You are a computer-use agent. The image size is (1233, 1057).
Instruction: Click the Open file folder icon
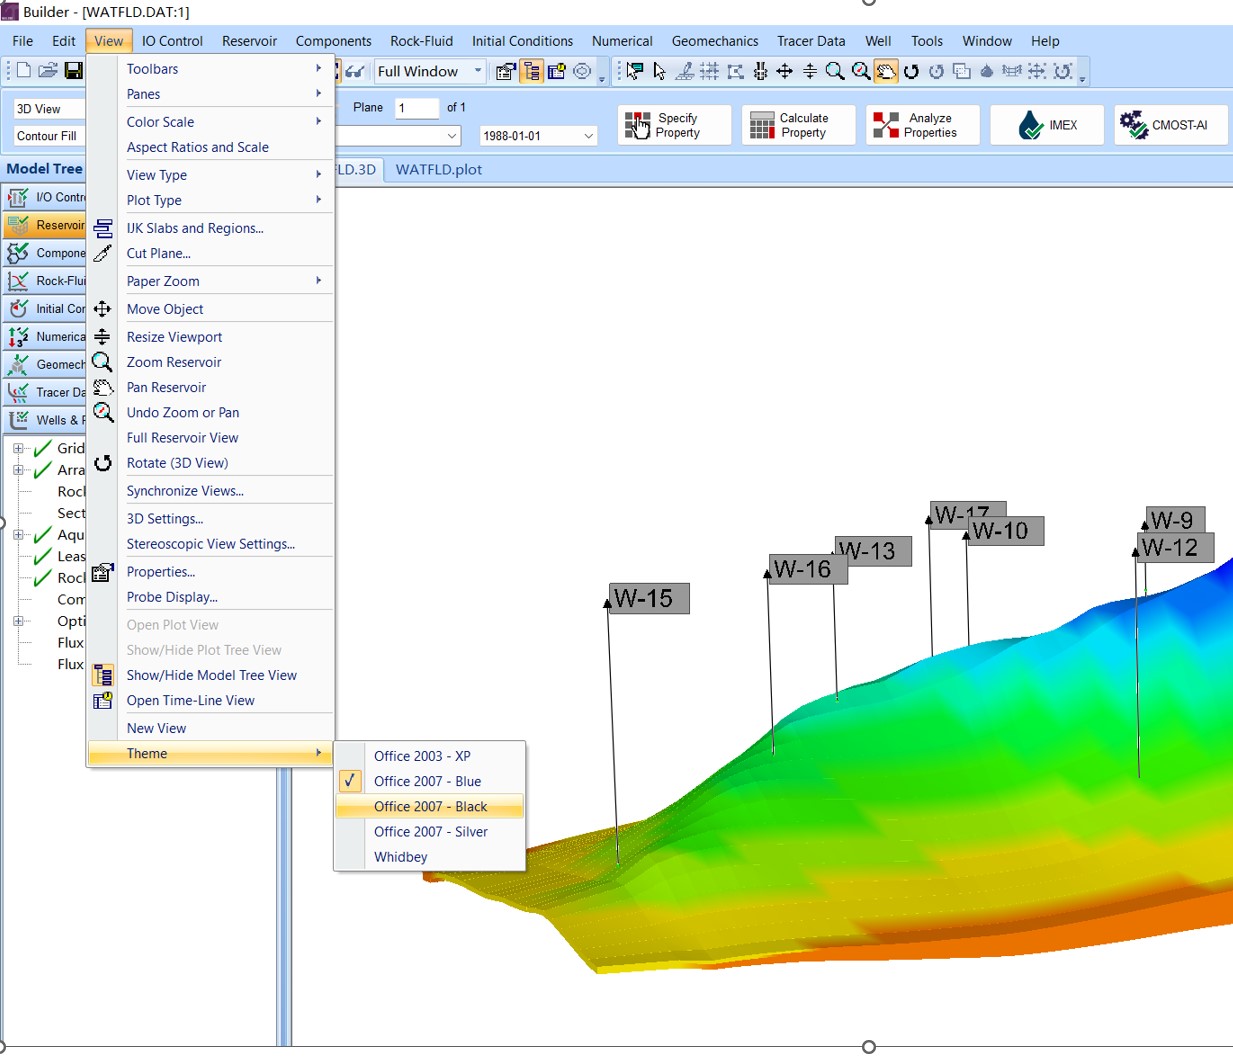(x=47, y=71)
